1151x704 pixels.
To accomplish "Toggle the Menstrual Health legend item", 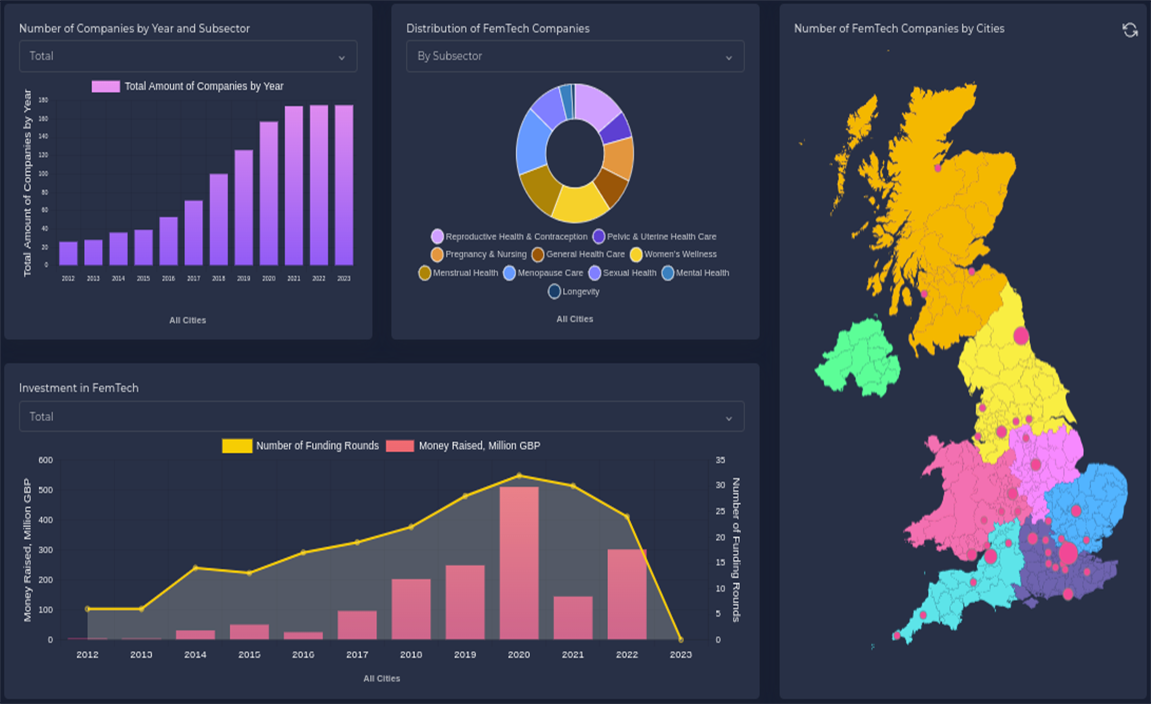I will [425, 273].
